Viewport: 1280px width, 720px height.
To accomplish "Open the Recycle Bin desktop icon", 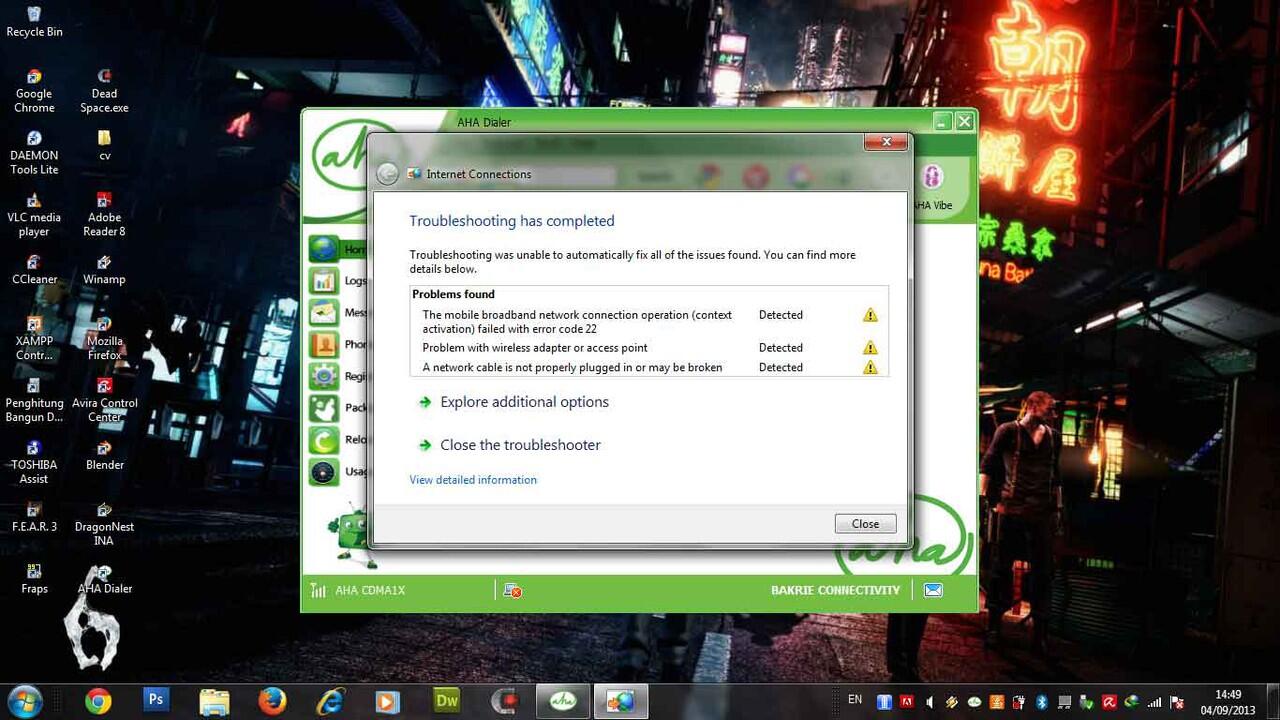I will pos(34,21).
